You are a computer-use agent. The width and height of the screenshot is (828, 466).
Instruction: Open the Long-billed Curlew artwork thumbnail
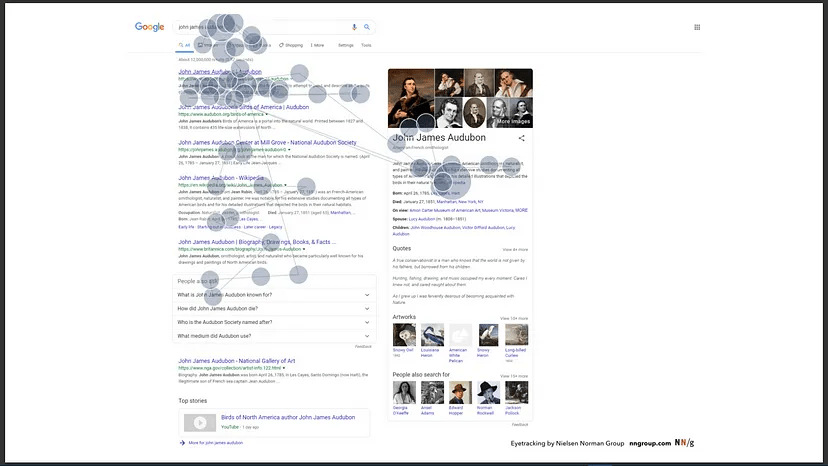point(516,335)
